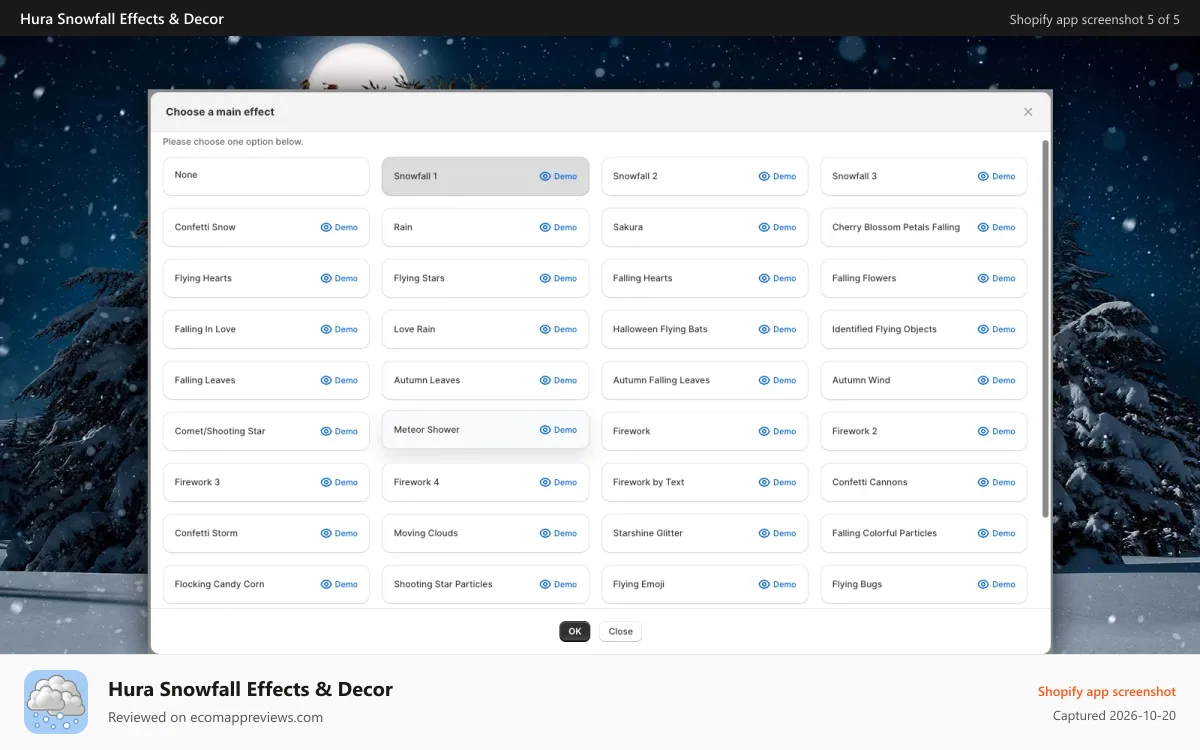
Task: View the Autumn Falling Leaves demo
Action: 777,380
